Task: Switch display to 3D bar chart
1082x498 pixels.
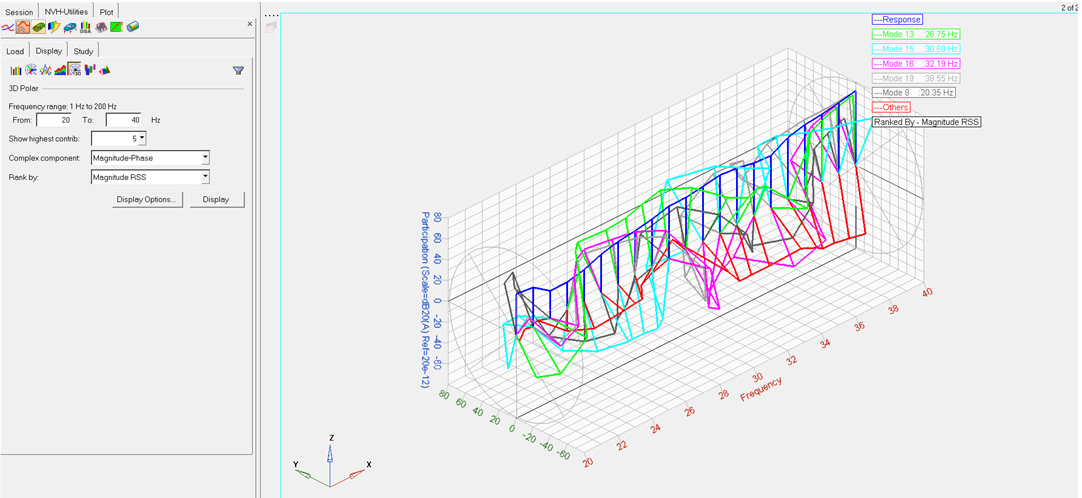Action: tap(90, 70)
